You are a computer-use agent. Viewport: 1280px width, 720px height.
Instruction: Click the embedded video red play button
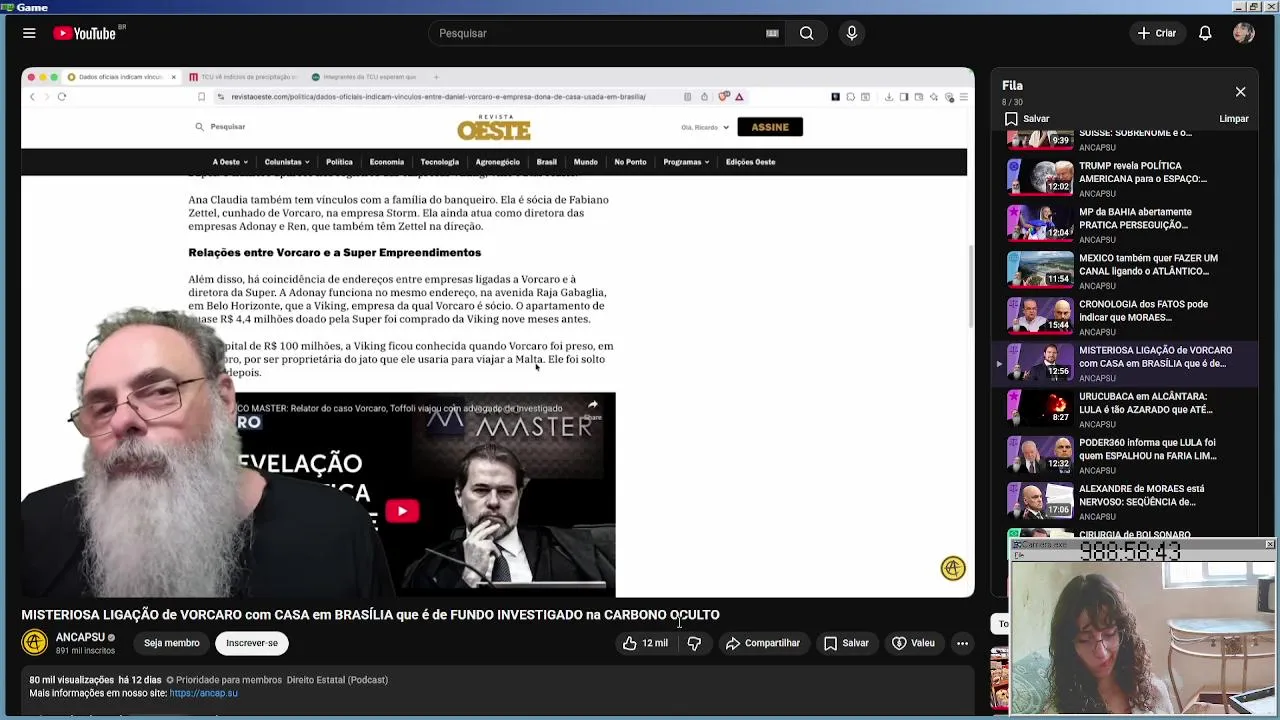pyautogui.click(x=402, y=511)
